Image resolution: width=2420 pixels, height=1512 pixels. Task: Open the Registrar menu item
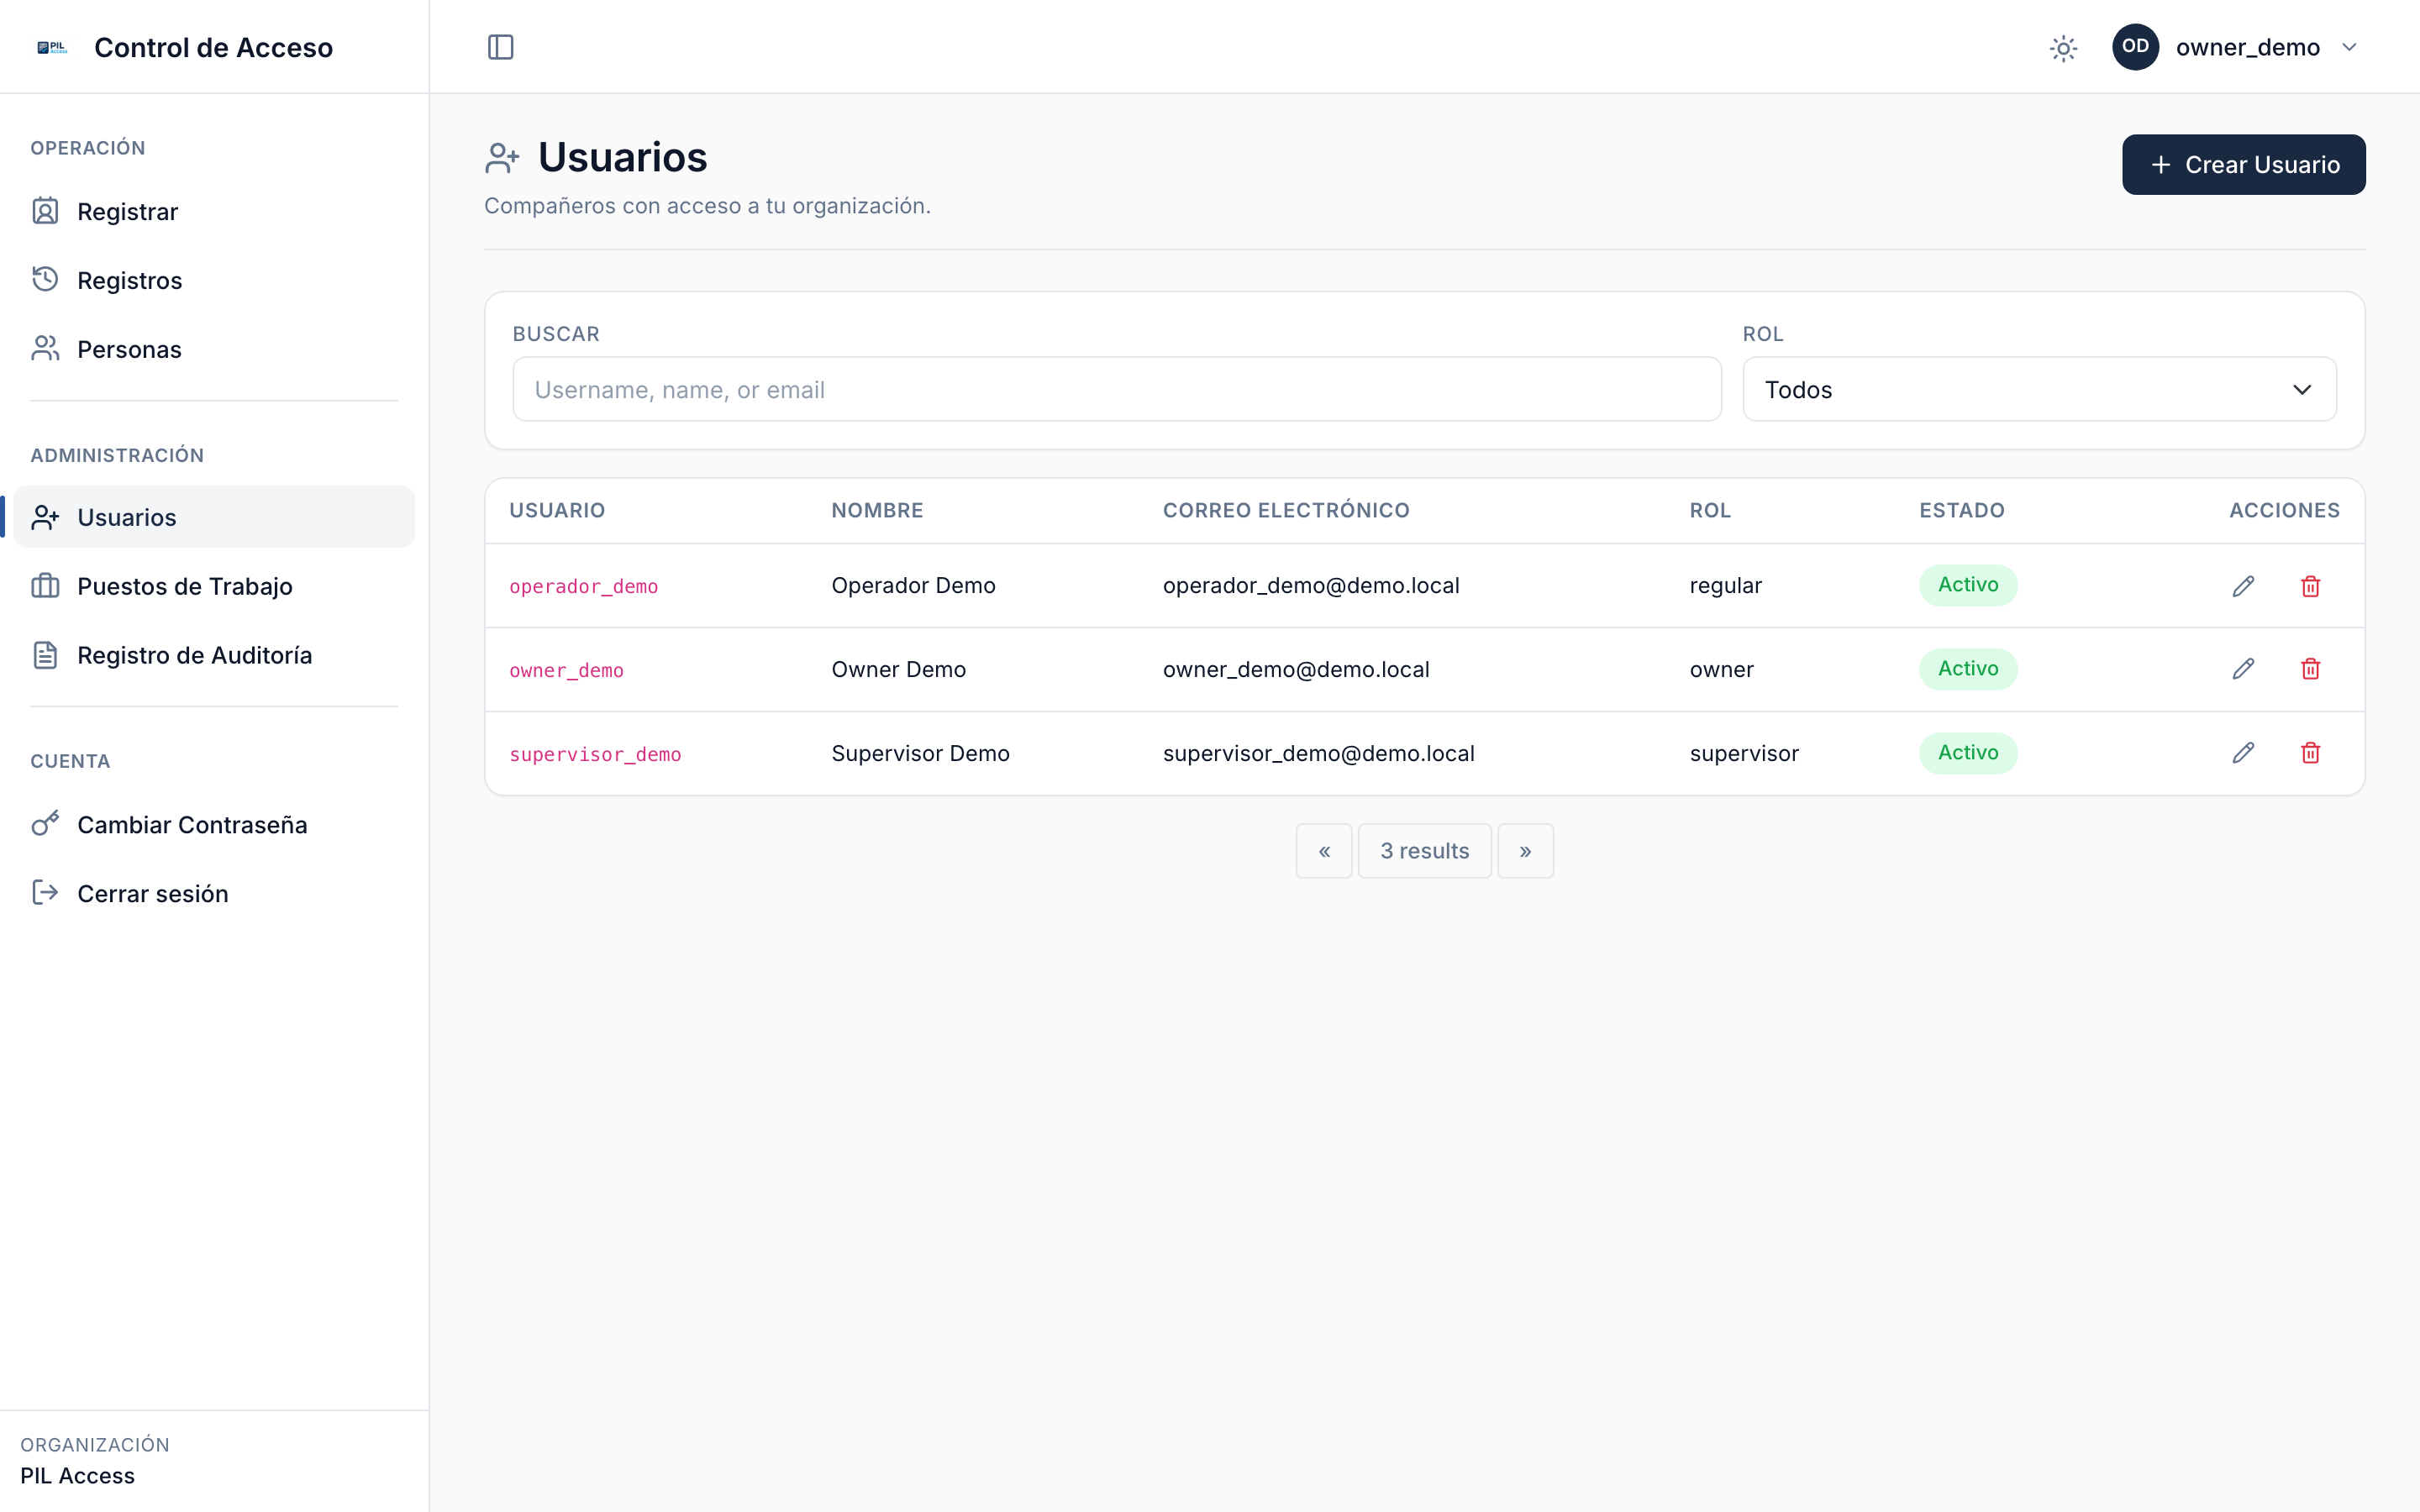(x=214, y=211)
